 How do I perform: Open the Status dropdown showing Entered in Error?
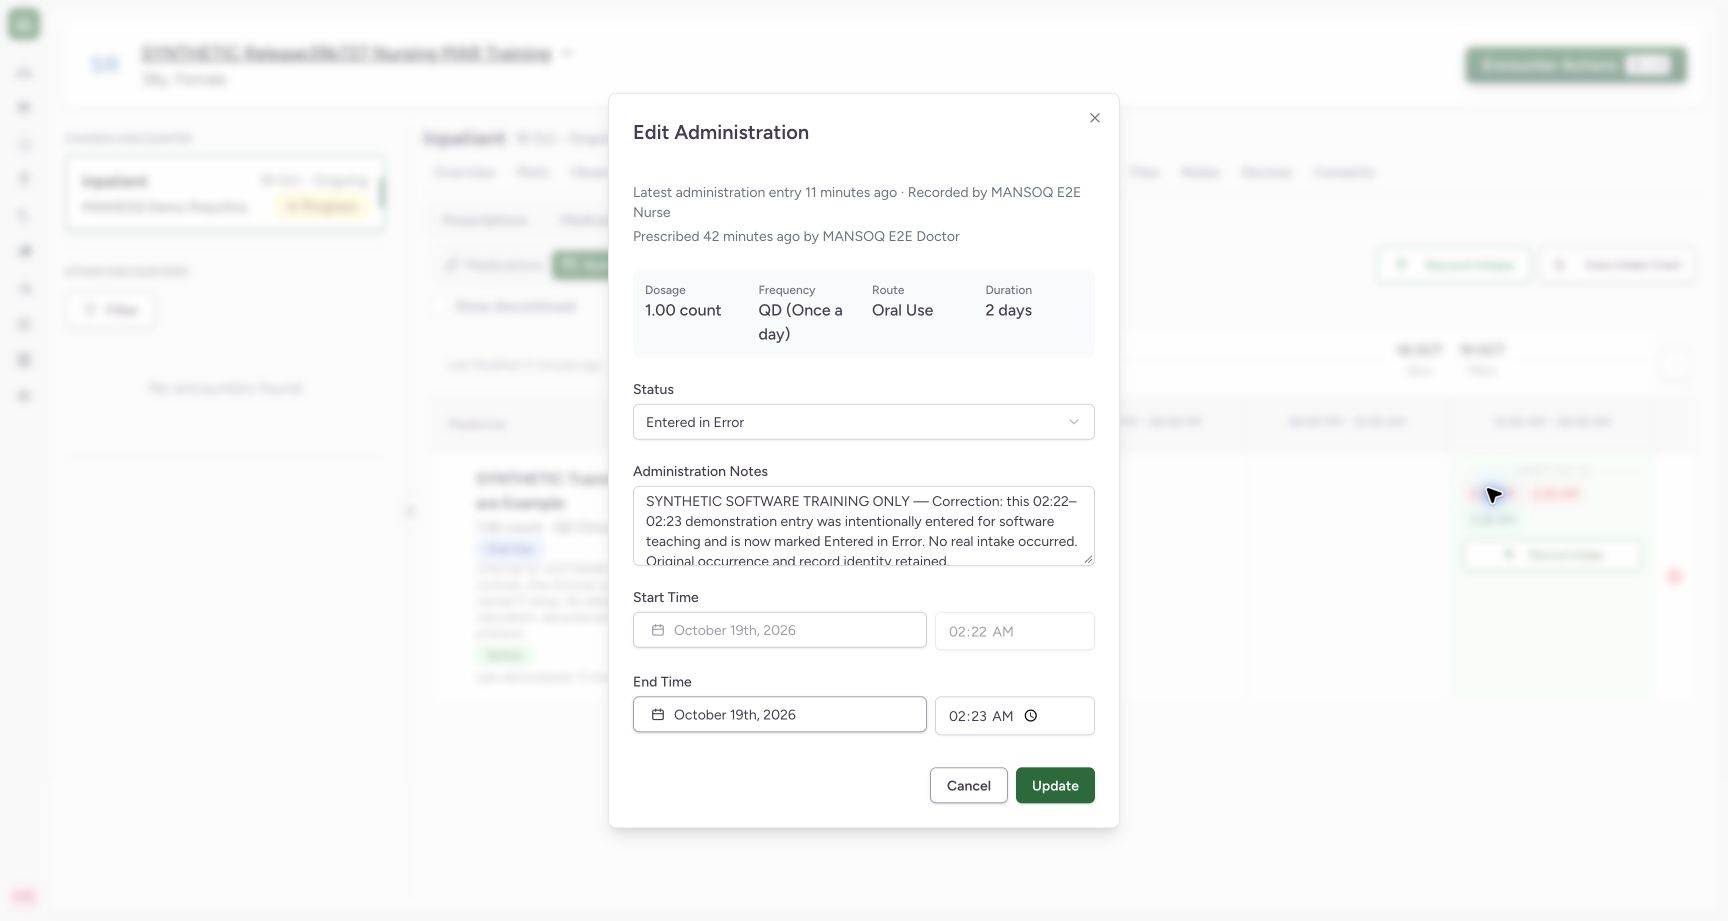coord(863,422)
